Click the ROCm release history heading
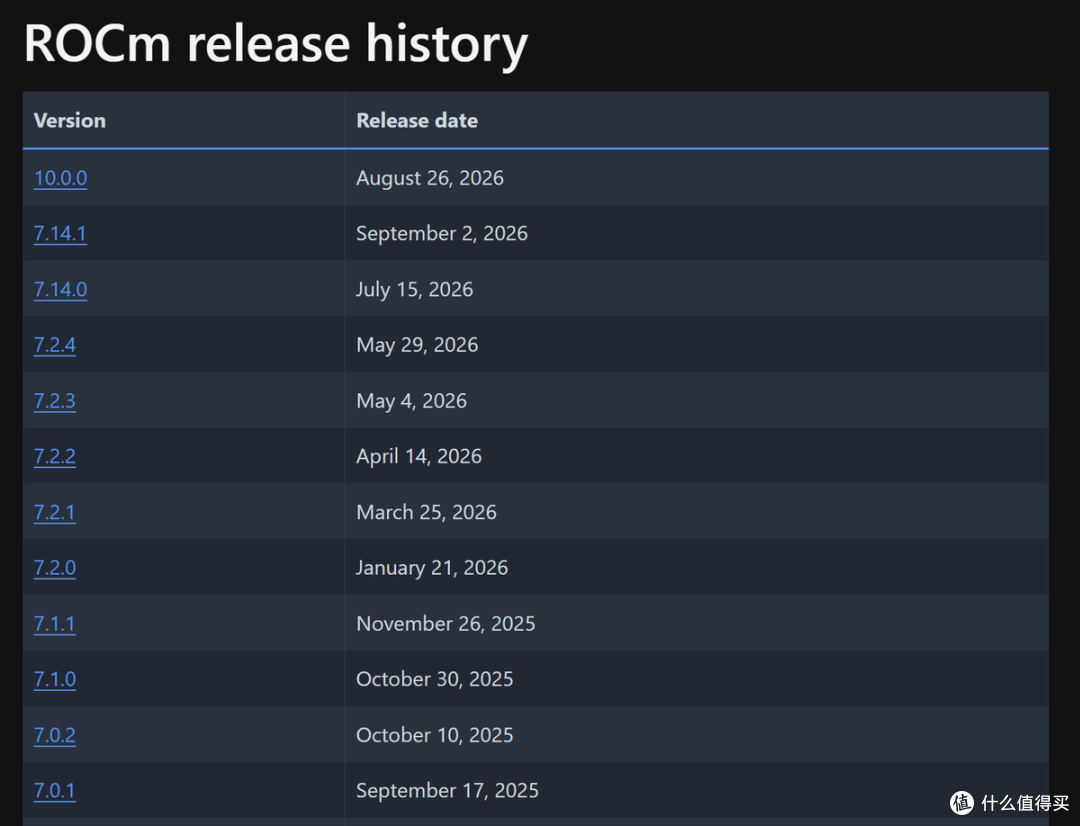1080x826 pixels. [276, 44]
